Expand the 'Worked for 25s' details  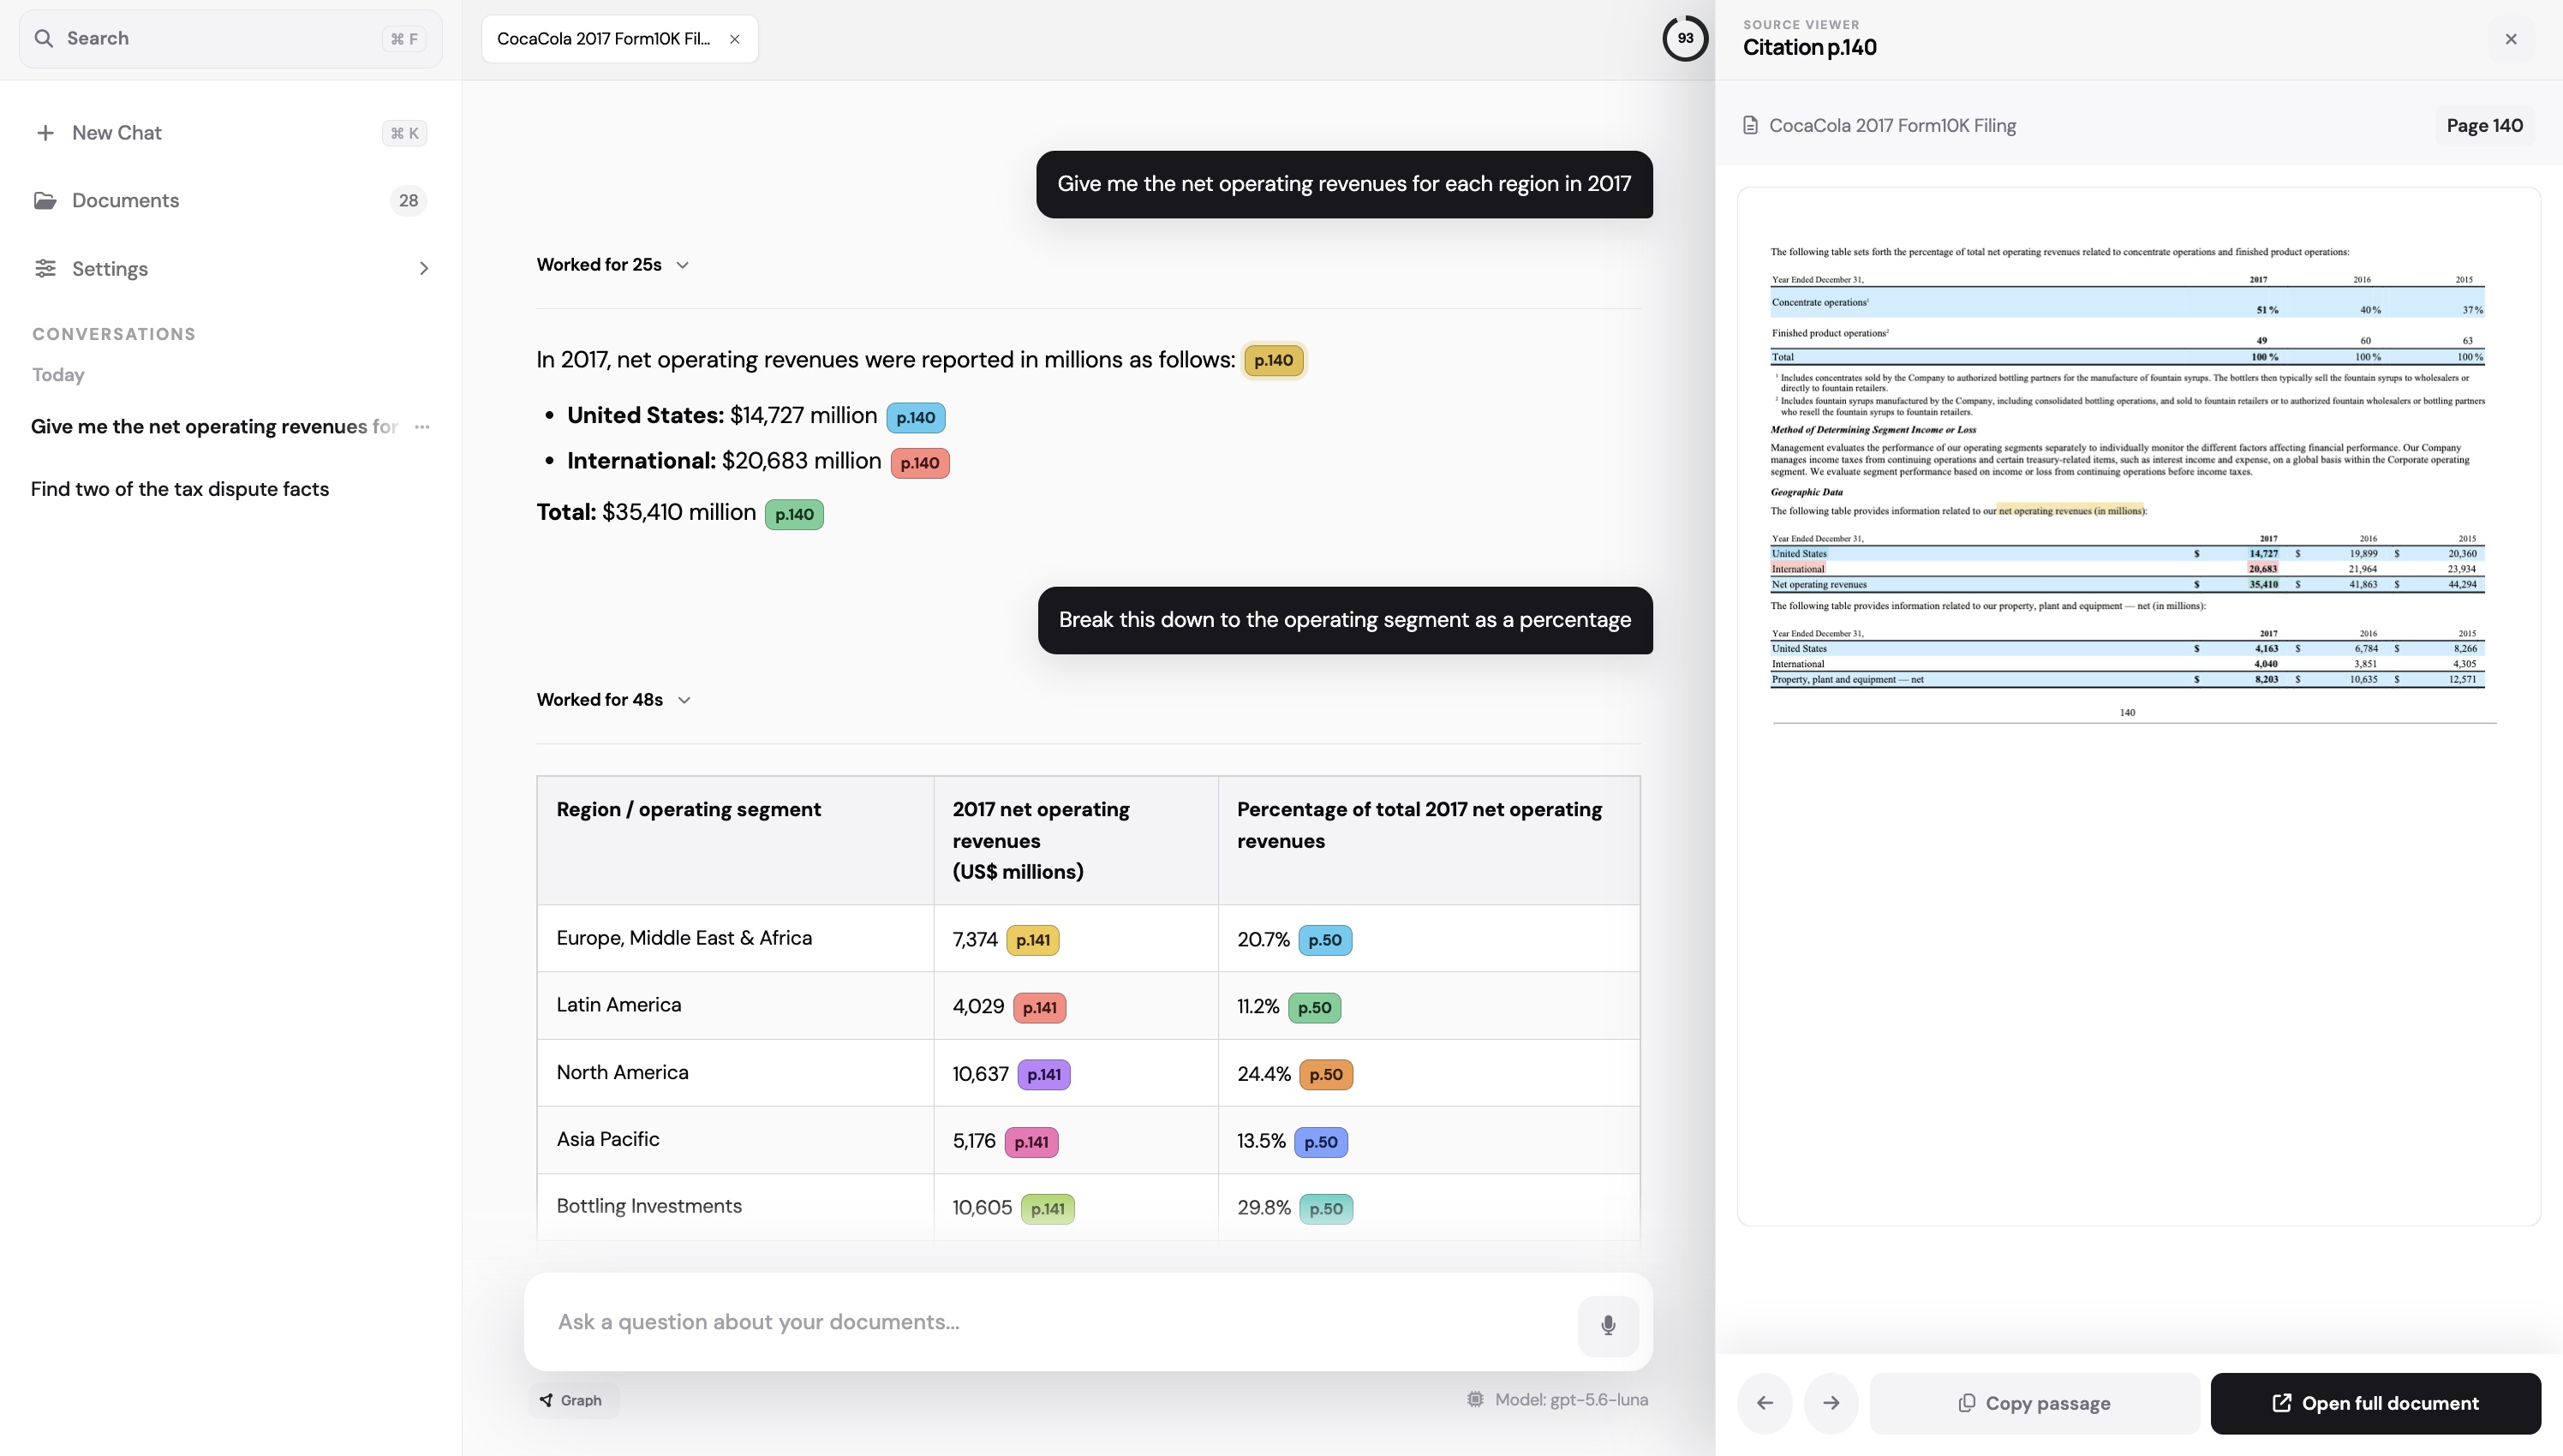pos(613,265)
